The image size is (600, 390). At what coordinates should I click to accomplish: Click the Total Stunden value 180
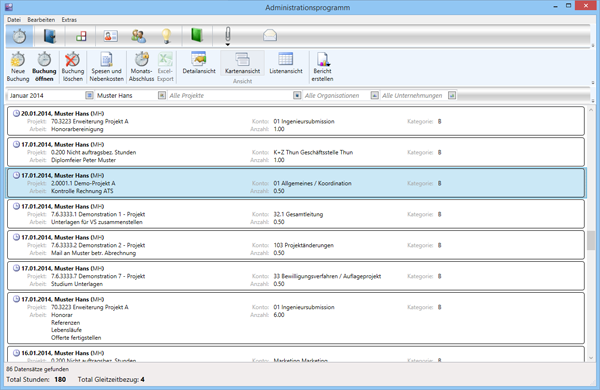pyautogui.click(x=60, y=380)
